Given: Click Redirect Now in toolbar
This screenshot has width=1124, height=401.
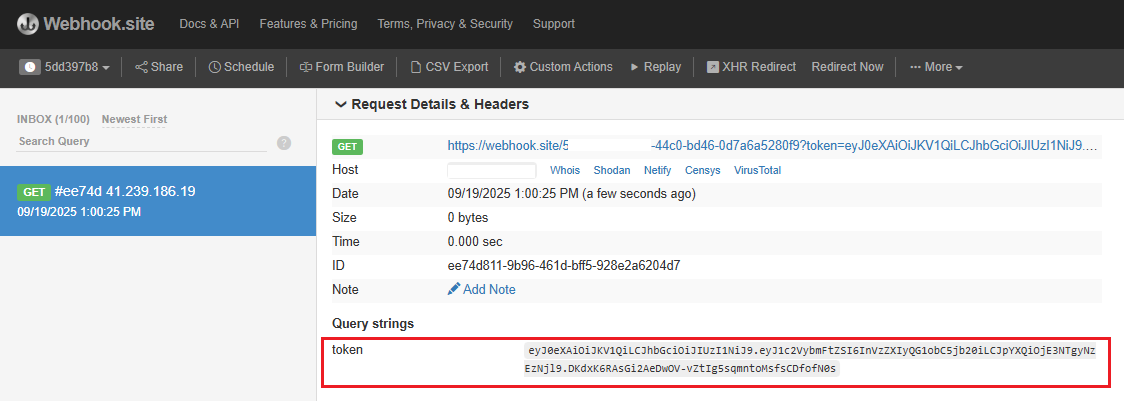Looking at the screenshot, I should pos(847,67).
